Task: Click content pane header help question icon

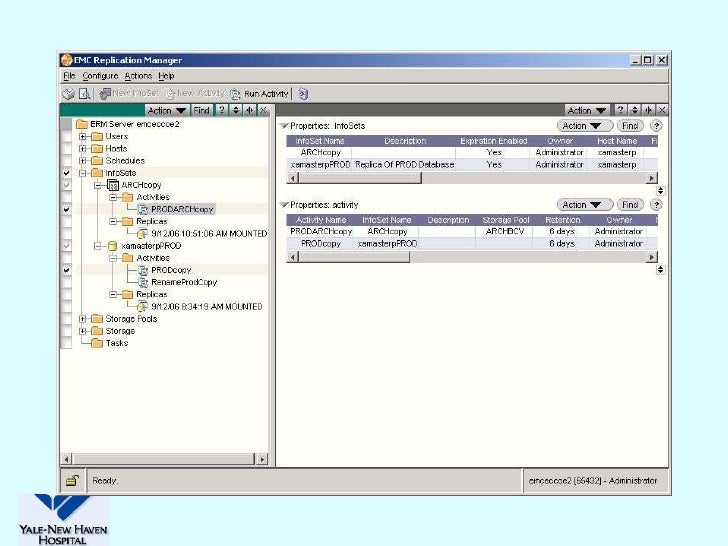Action: coord(621,110)
